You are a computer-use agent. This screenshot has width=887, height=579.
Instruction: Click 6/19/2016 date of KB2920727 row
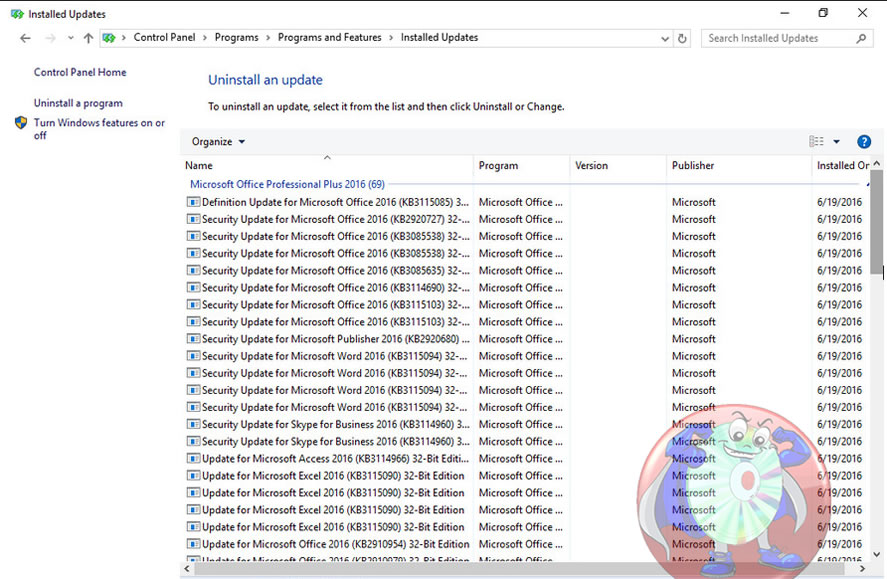(839, 219)
